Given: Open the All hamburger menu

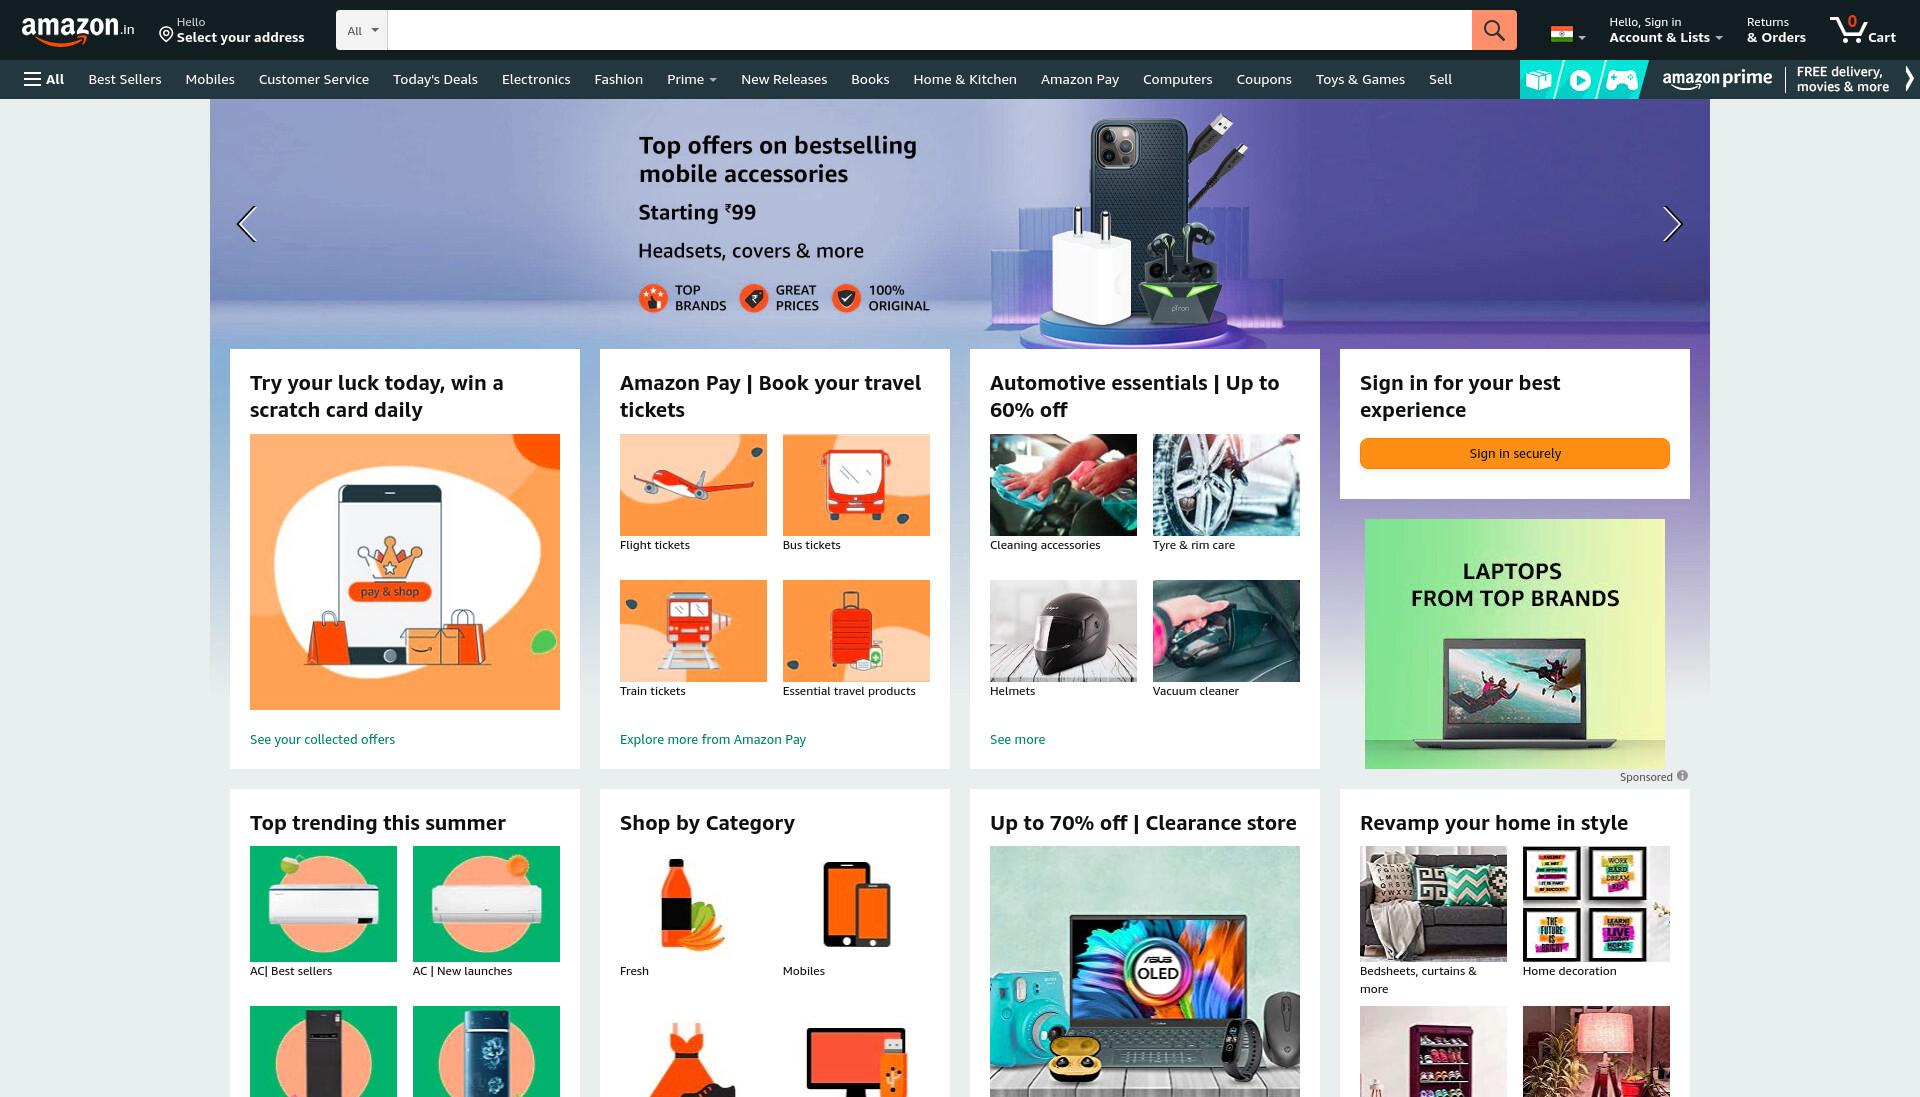Looking at the screenshot, I should 44,79.
